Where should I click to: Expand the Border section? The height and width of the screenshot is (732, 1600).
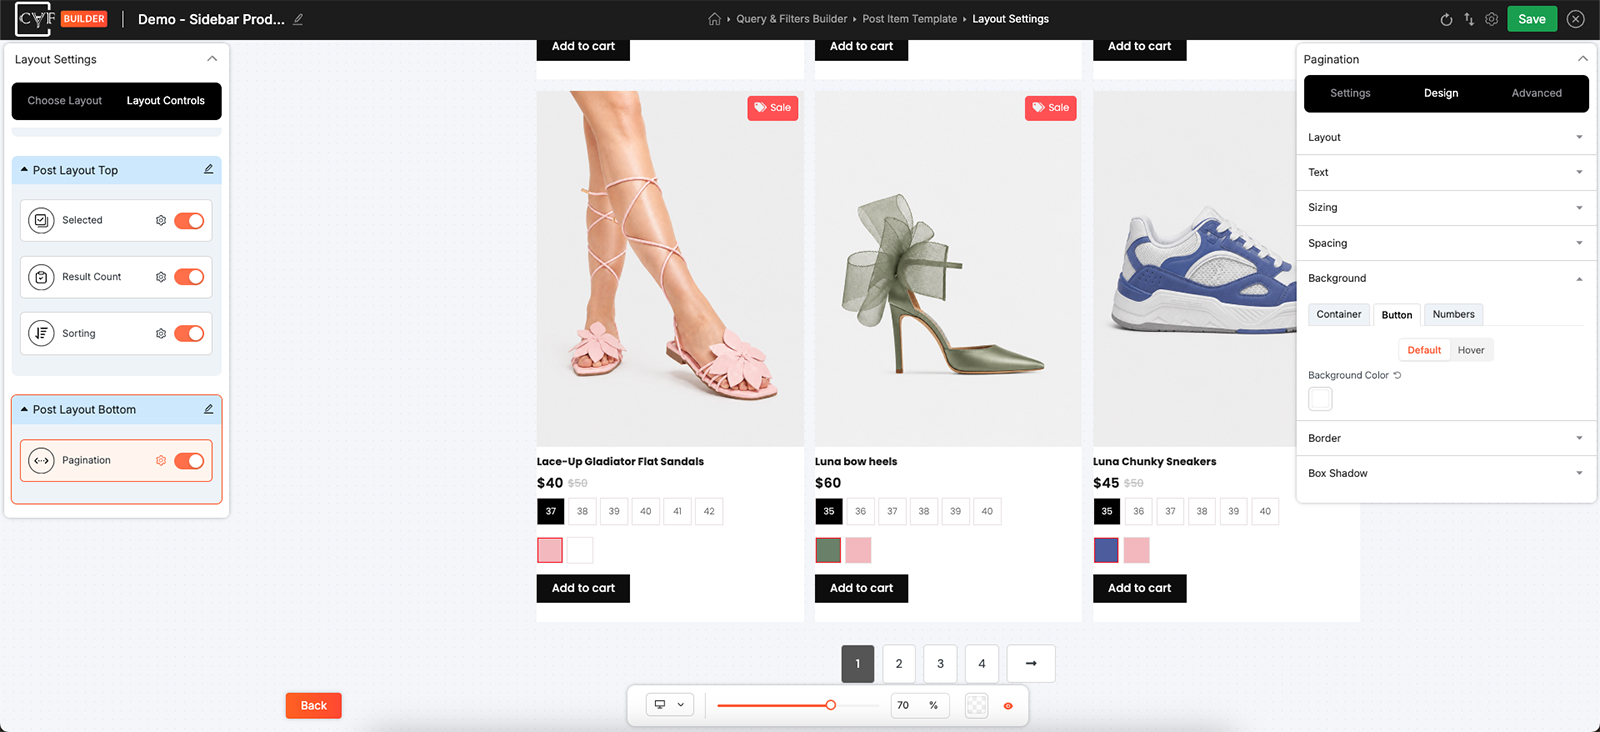pyautogui.click(x=1446, y=438)
